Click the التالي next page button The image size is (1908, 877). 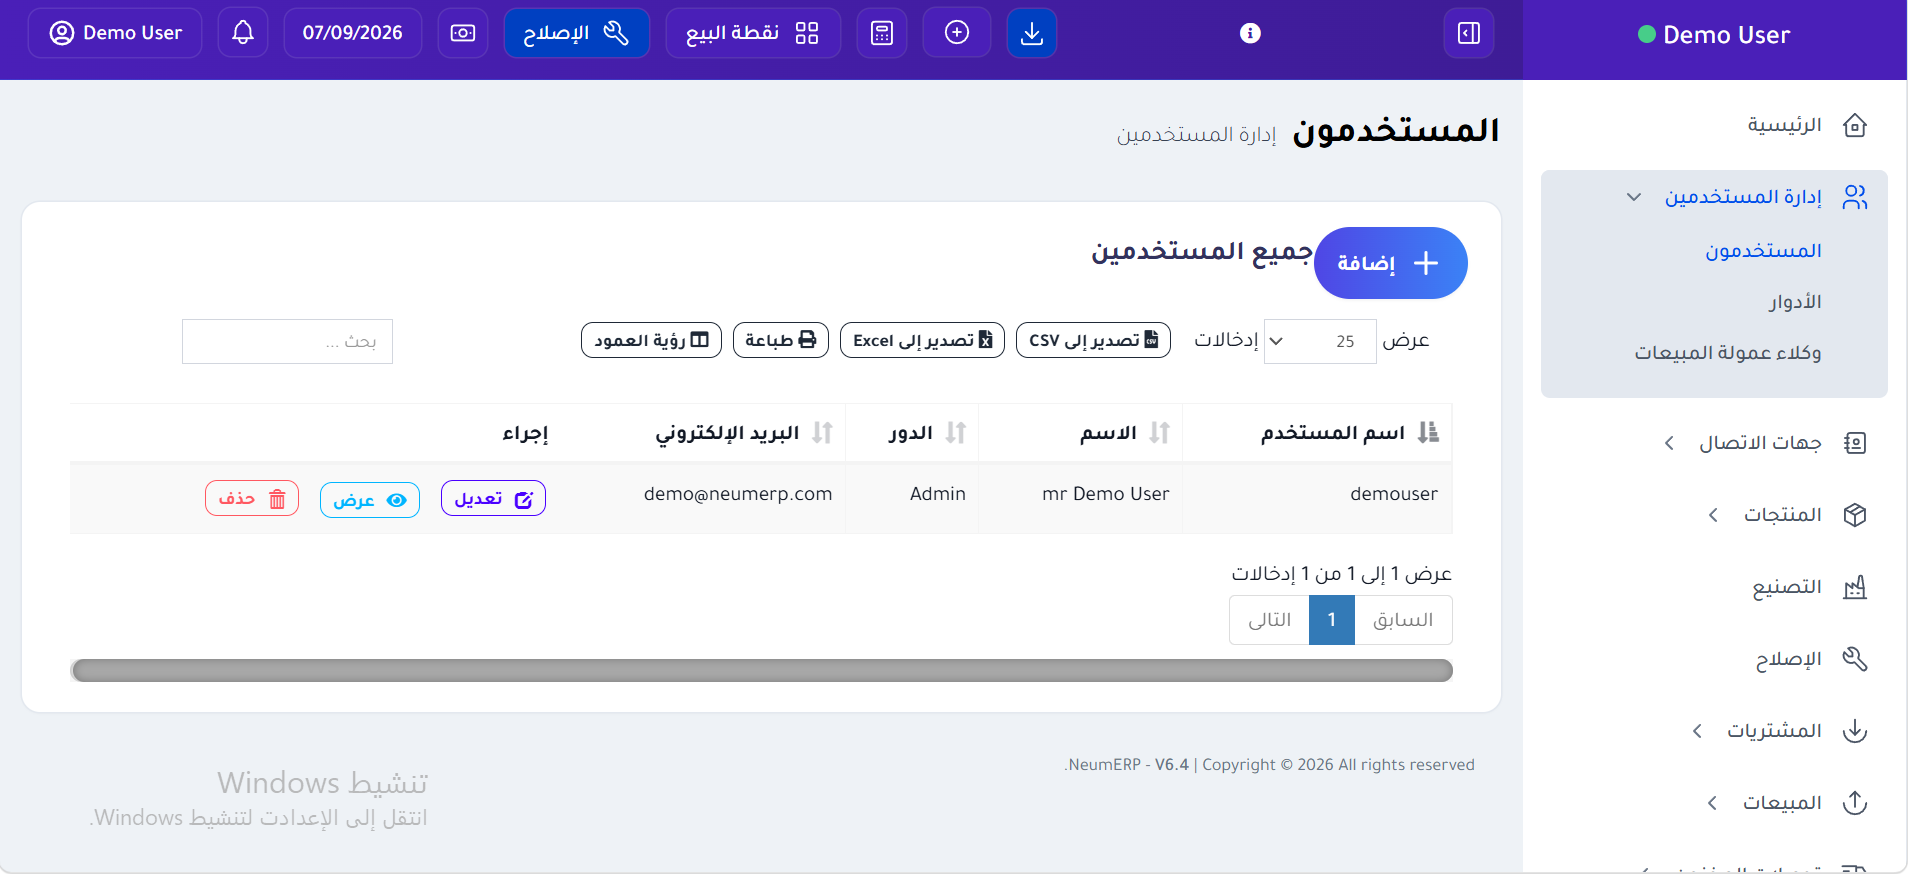pos(1269,620)
